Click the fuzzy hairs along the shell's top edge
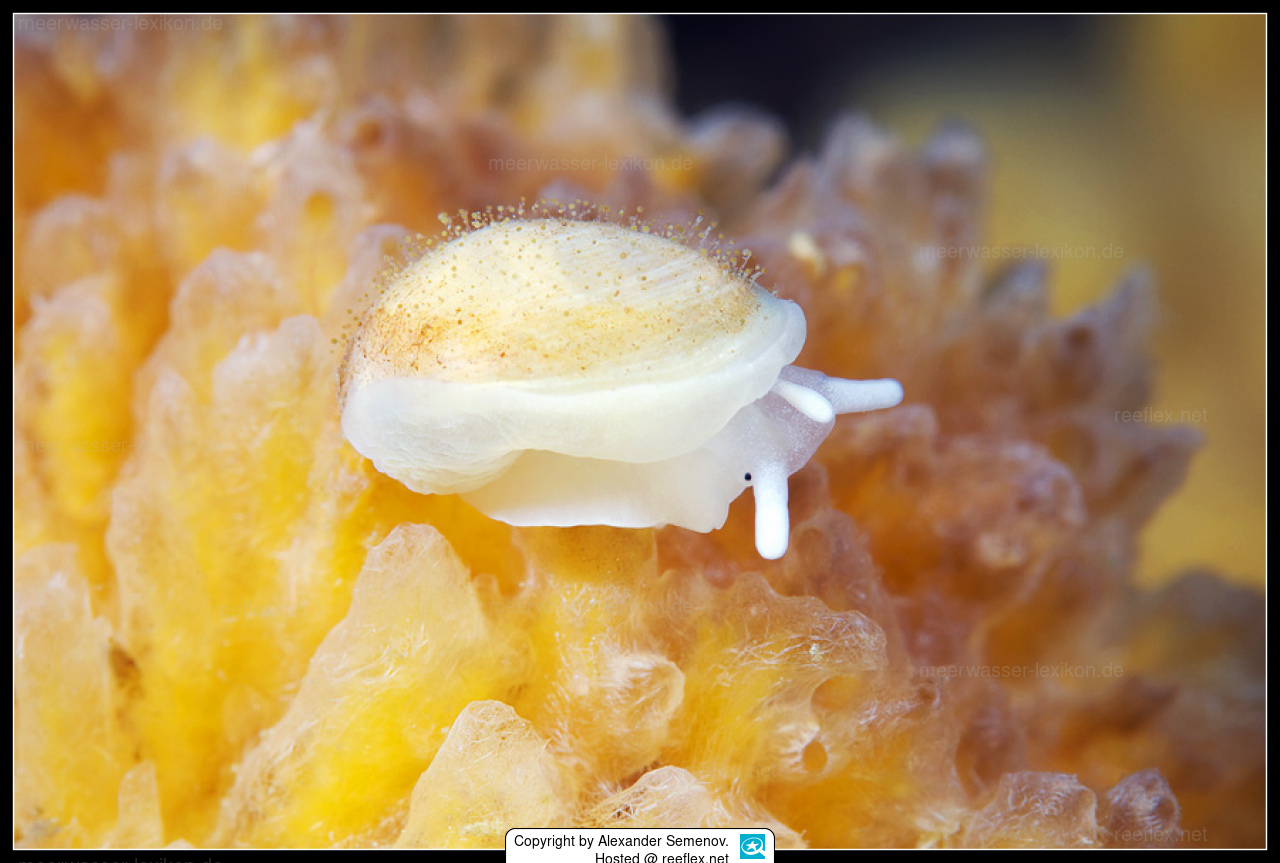The height and width of the screenshot is (863, 1280). tap(580, 212)
